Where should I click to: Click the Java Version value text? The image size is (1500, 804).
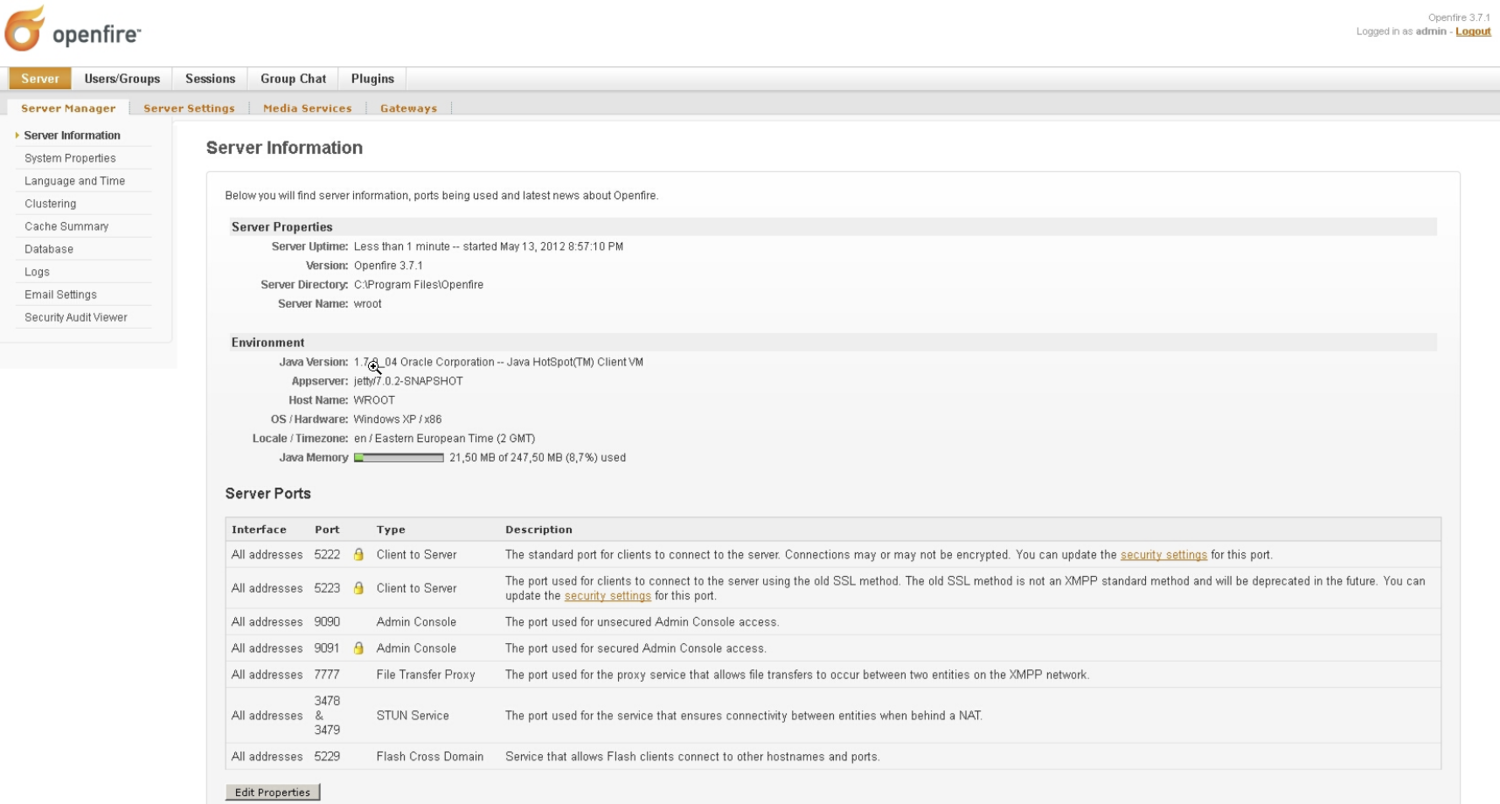(x=499, y=362)
